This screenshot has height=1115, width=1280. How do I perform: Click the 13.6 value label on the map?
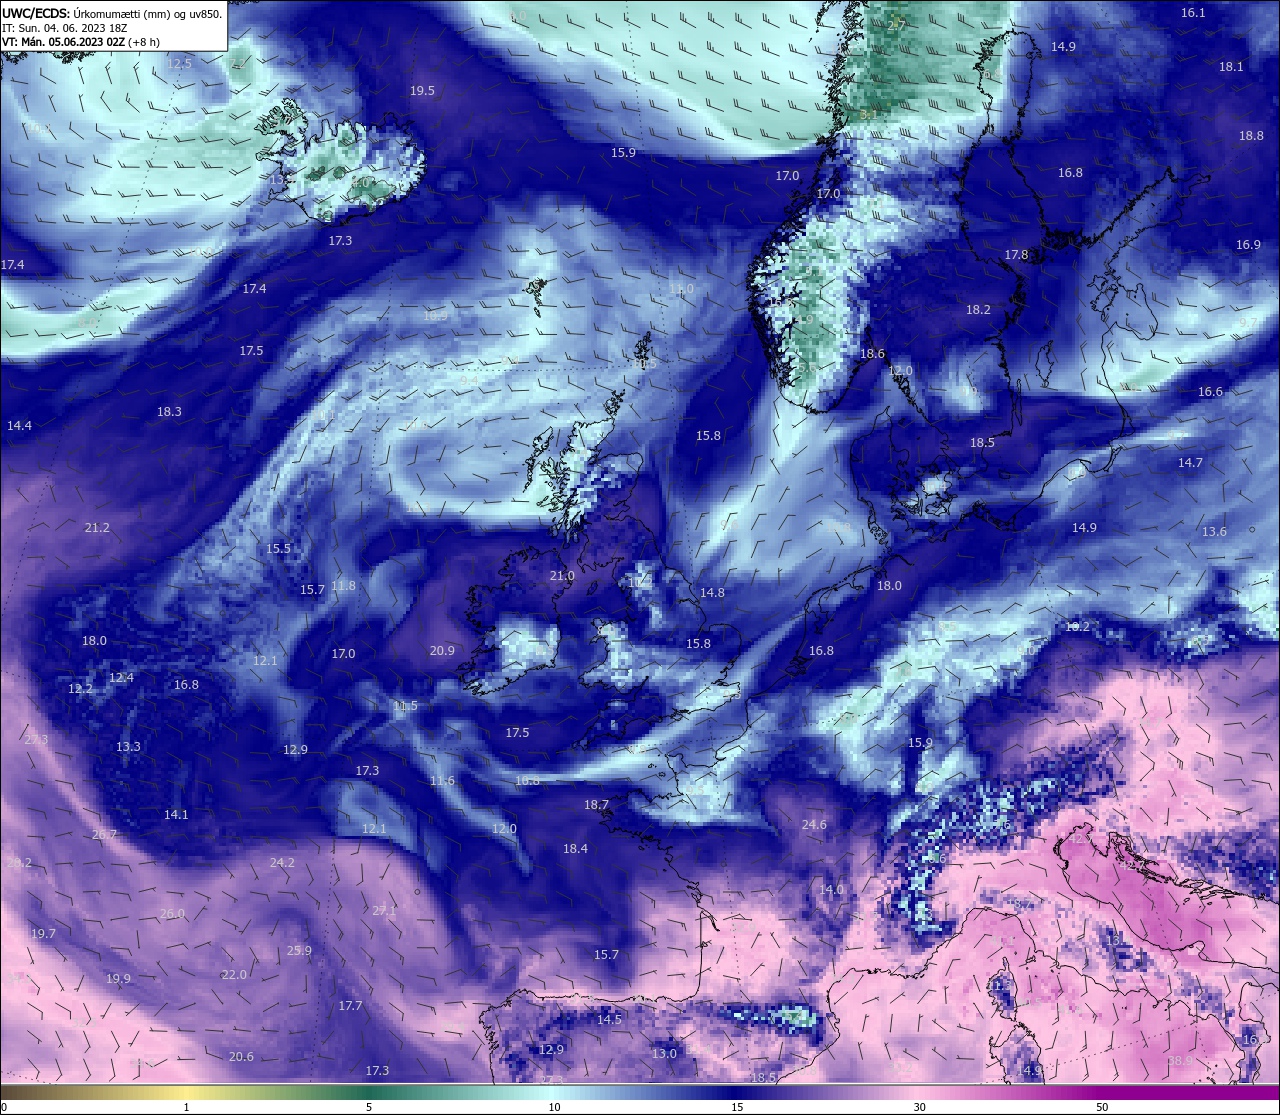pos(1214,532)
